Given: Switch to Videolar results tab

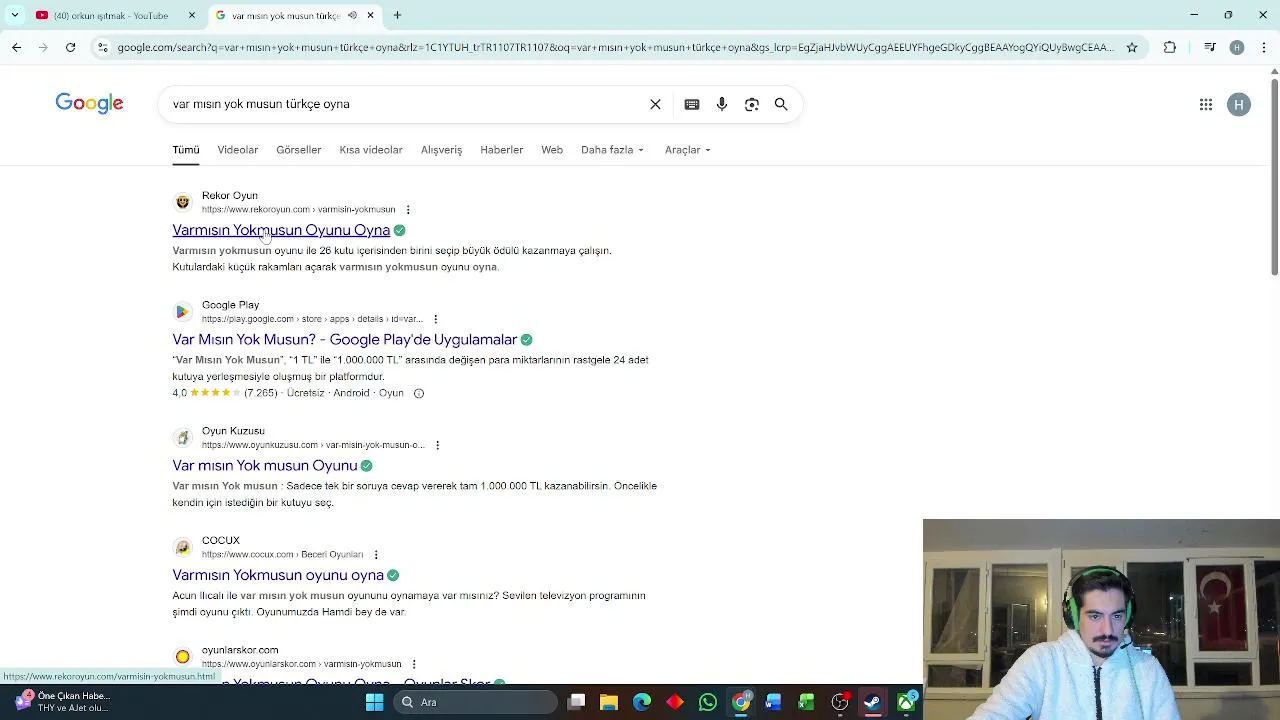Looking at the screenshot, I should 238,150.
